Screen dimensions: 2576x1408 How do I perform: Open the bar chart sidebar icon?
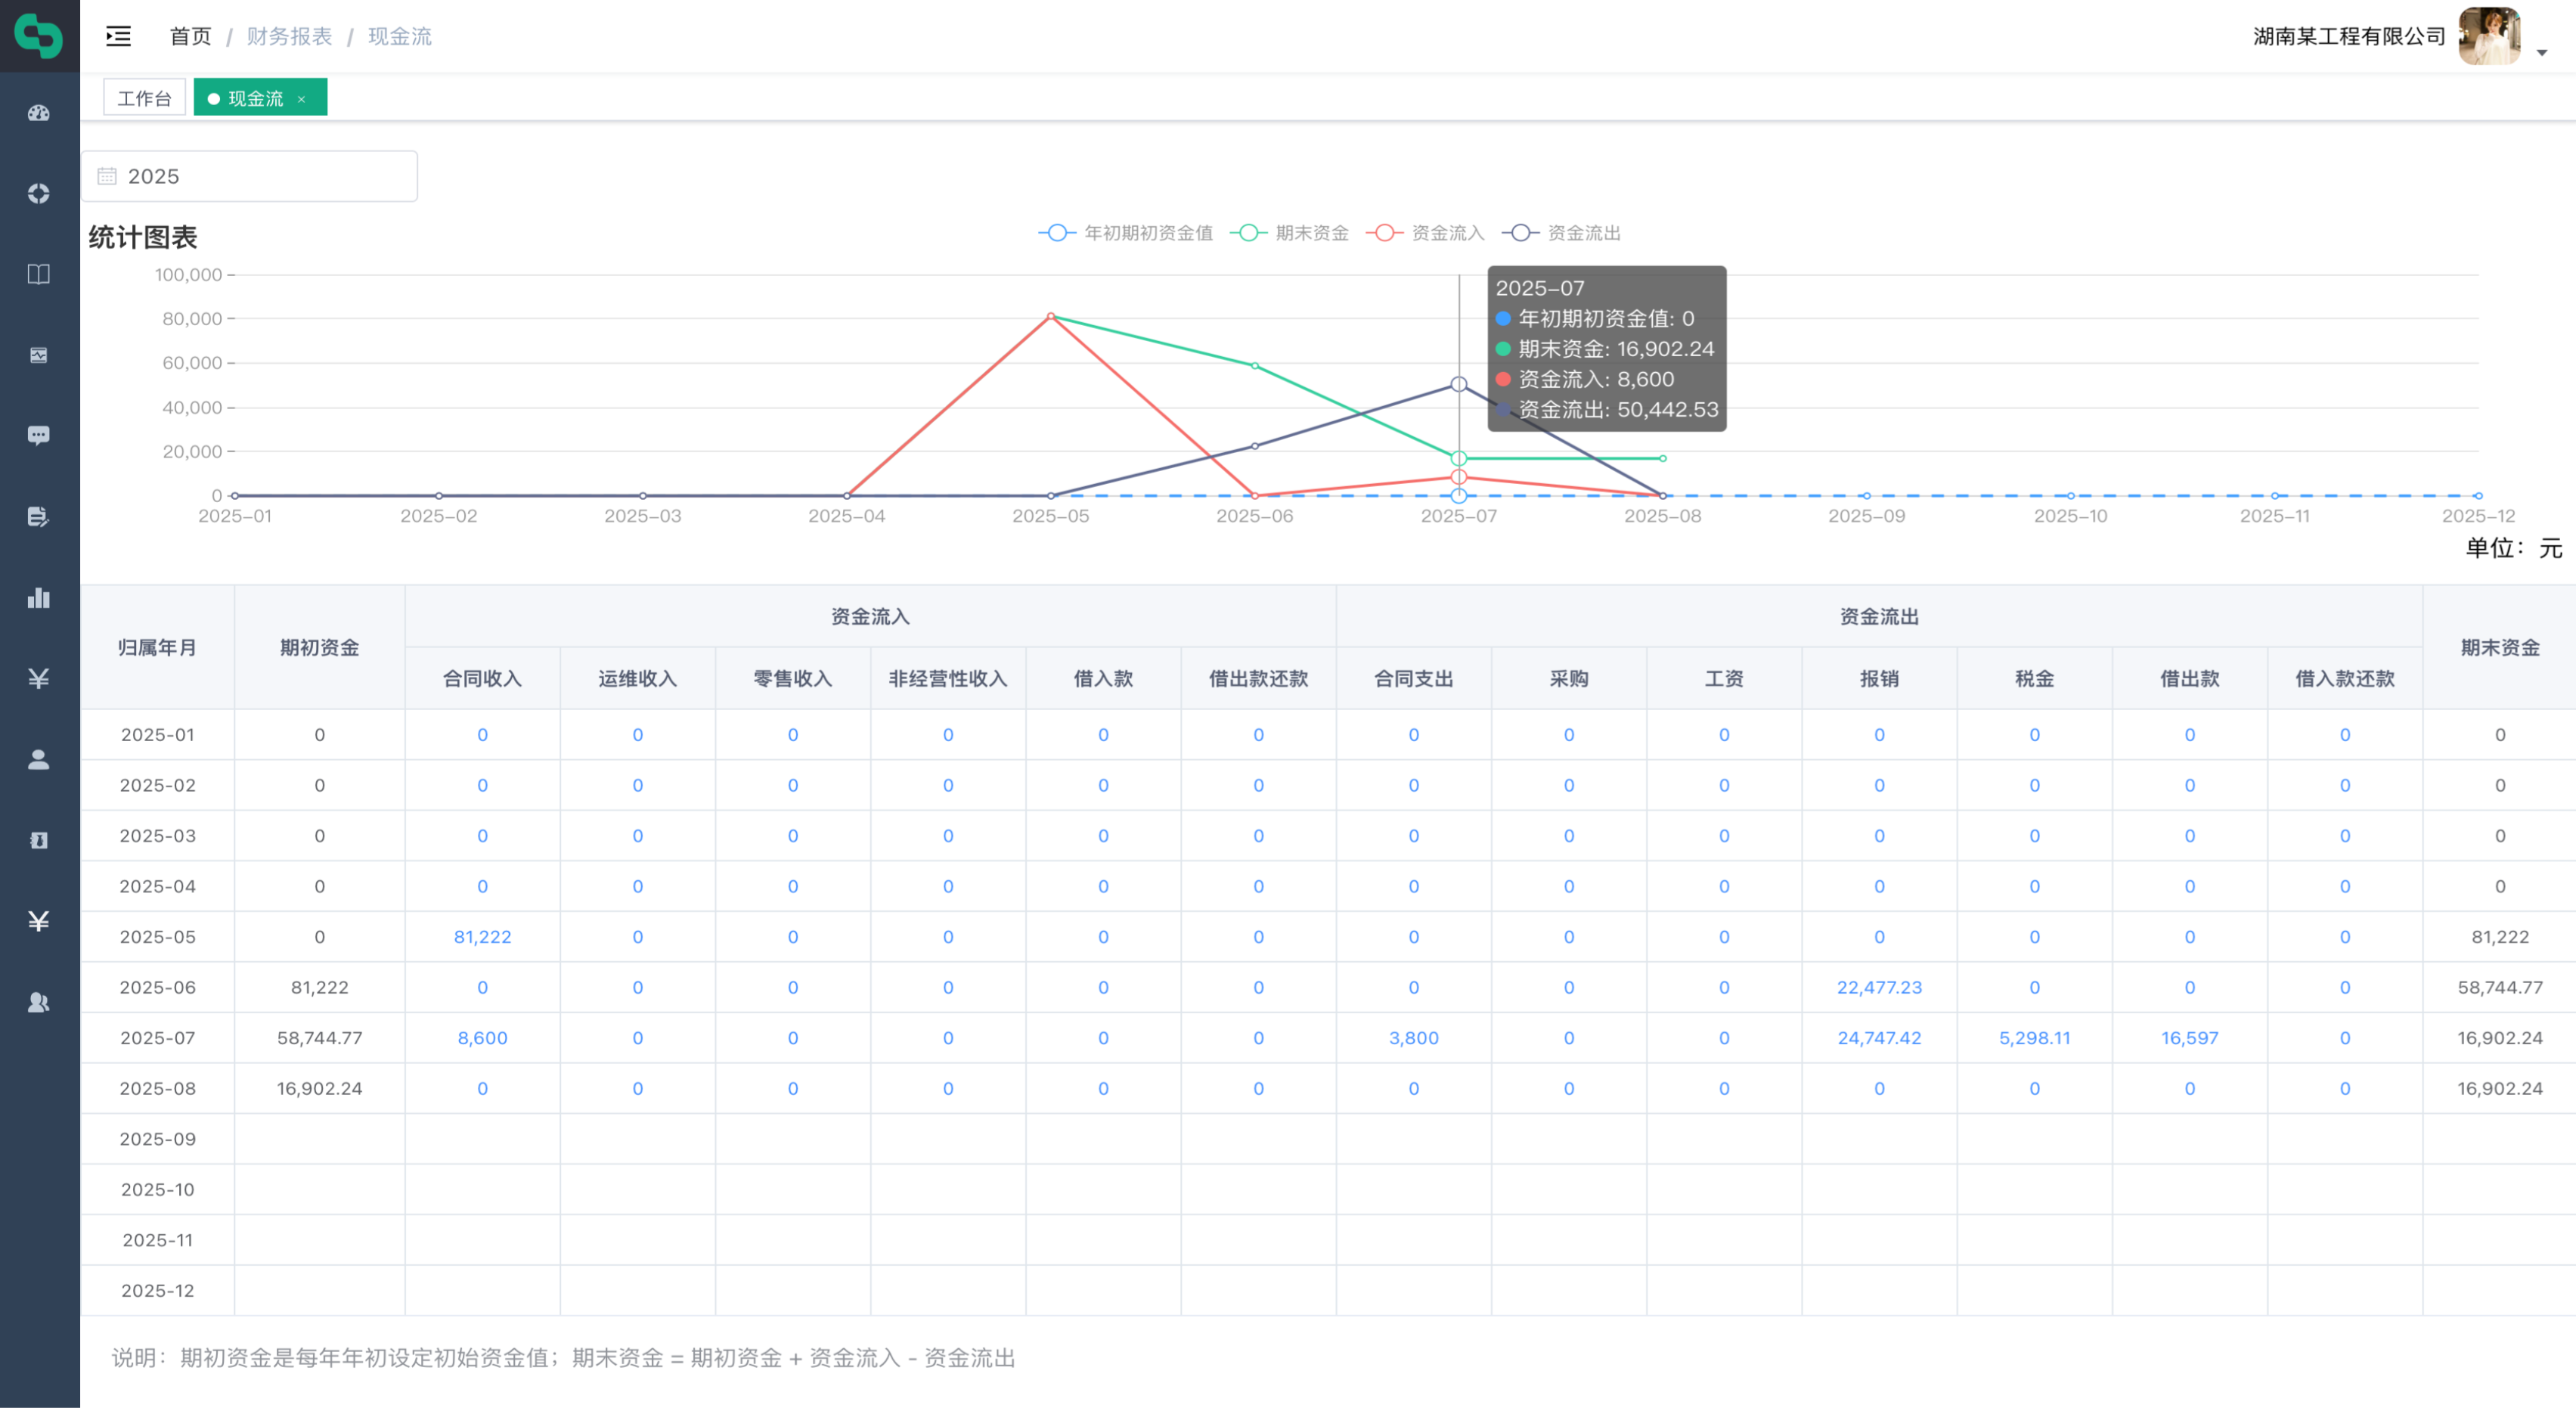(x=39, y=598)
